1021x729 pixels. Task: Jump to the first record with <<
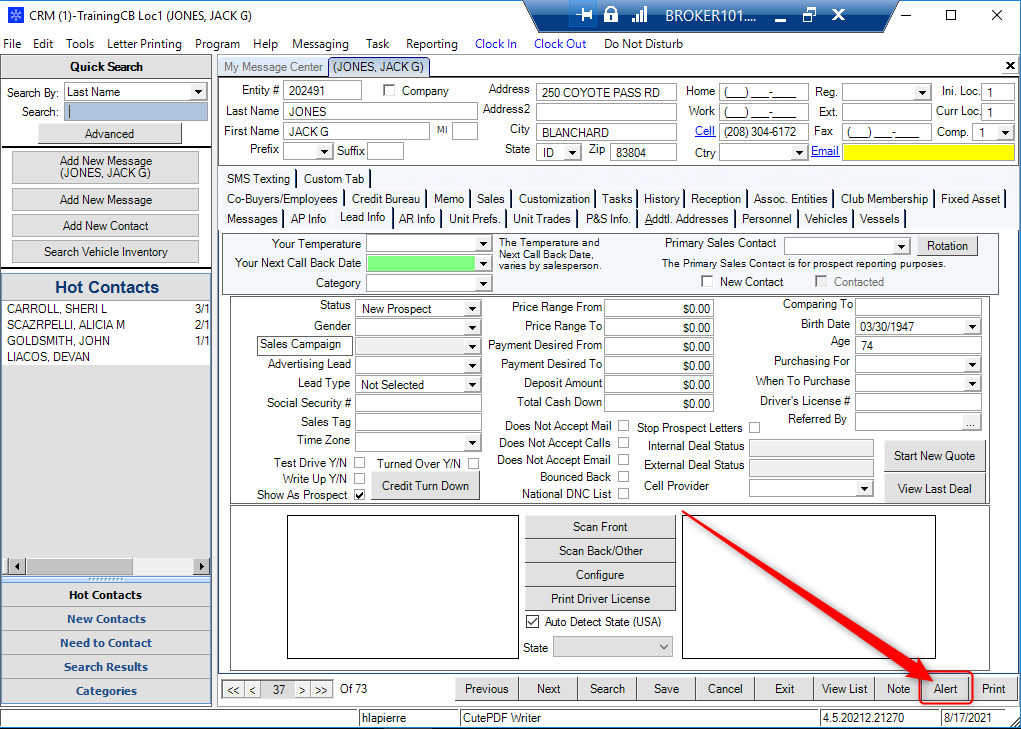pyautogui.click(x=233, y=690)
